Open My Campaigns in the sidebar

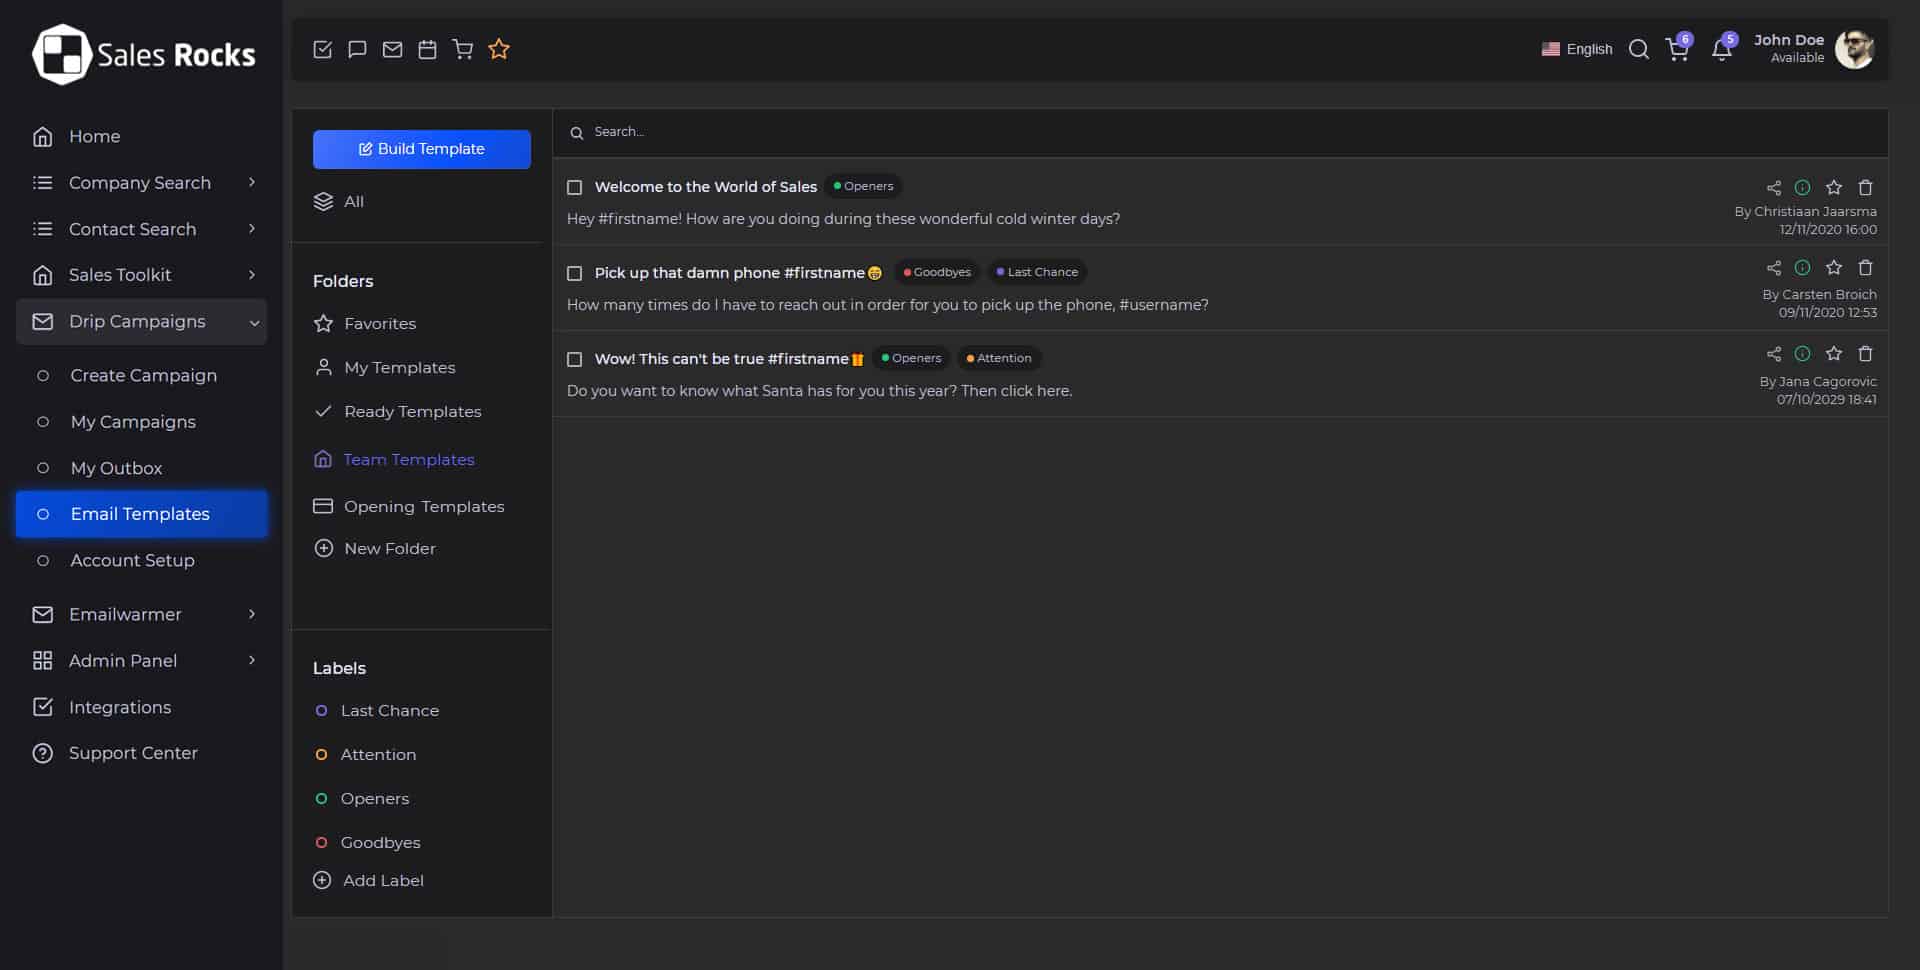pyautogui.click(x=133, y=422)
